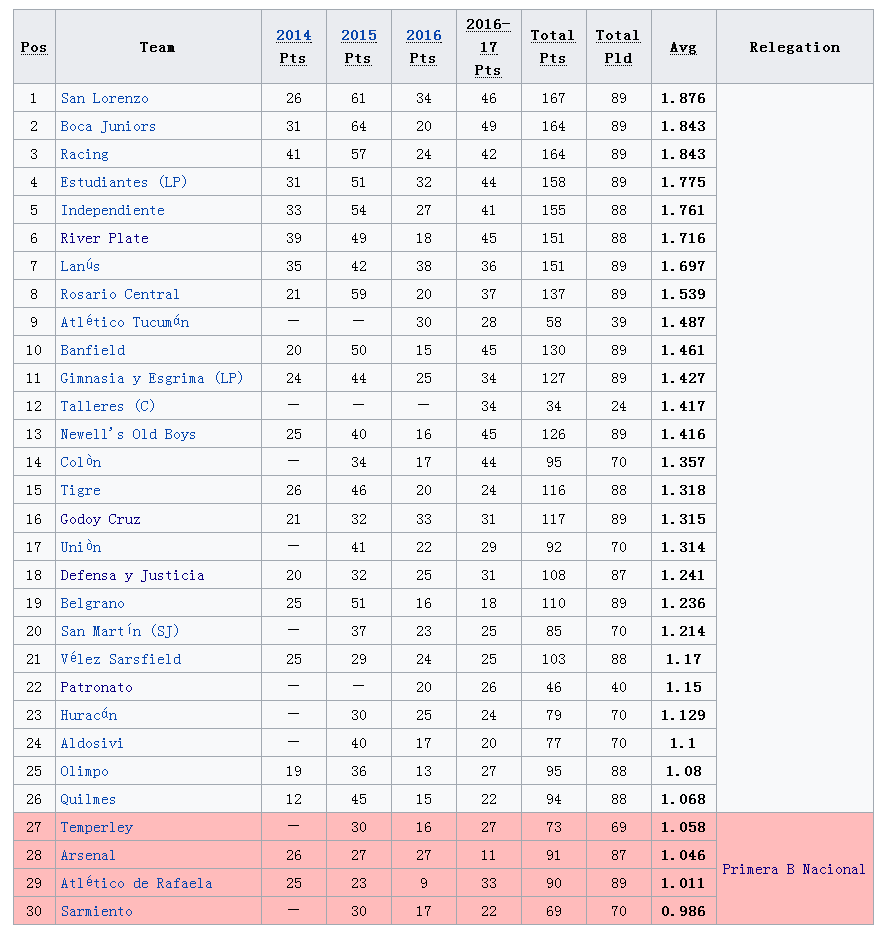Select Temperley average 1.058

coord(683,827)
